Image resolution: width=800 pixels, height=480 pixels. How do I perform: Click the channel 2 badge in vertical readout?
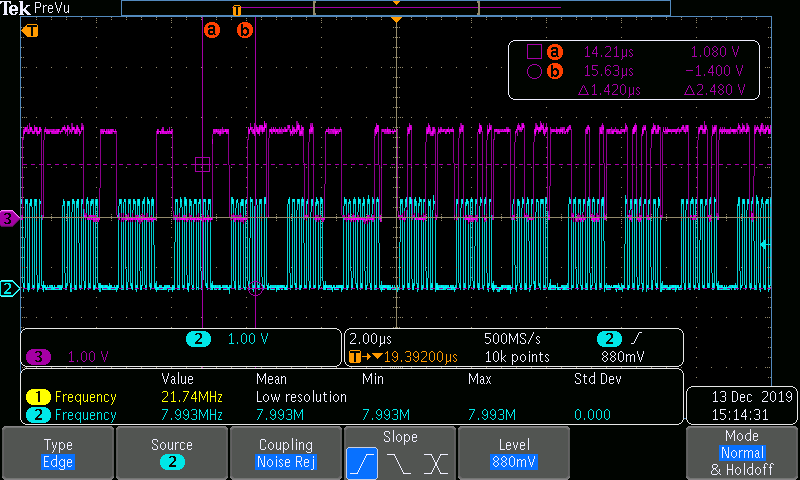[x=198, y=339]
